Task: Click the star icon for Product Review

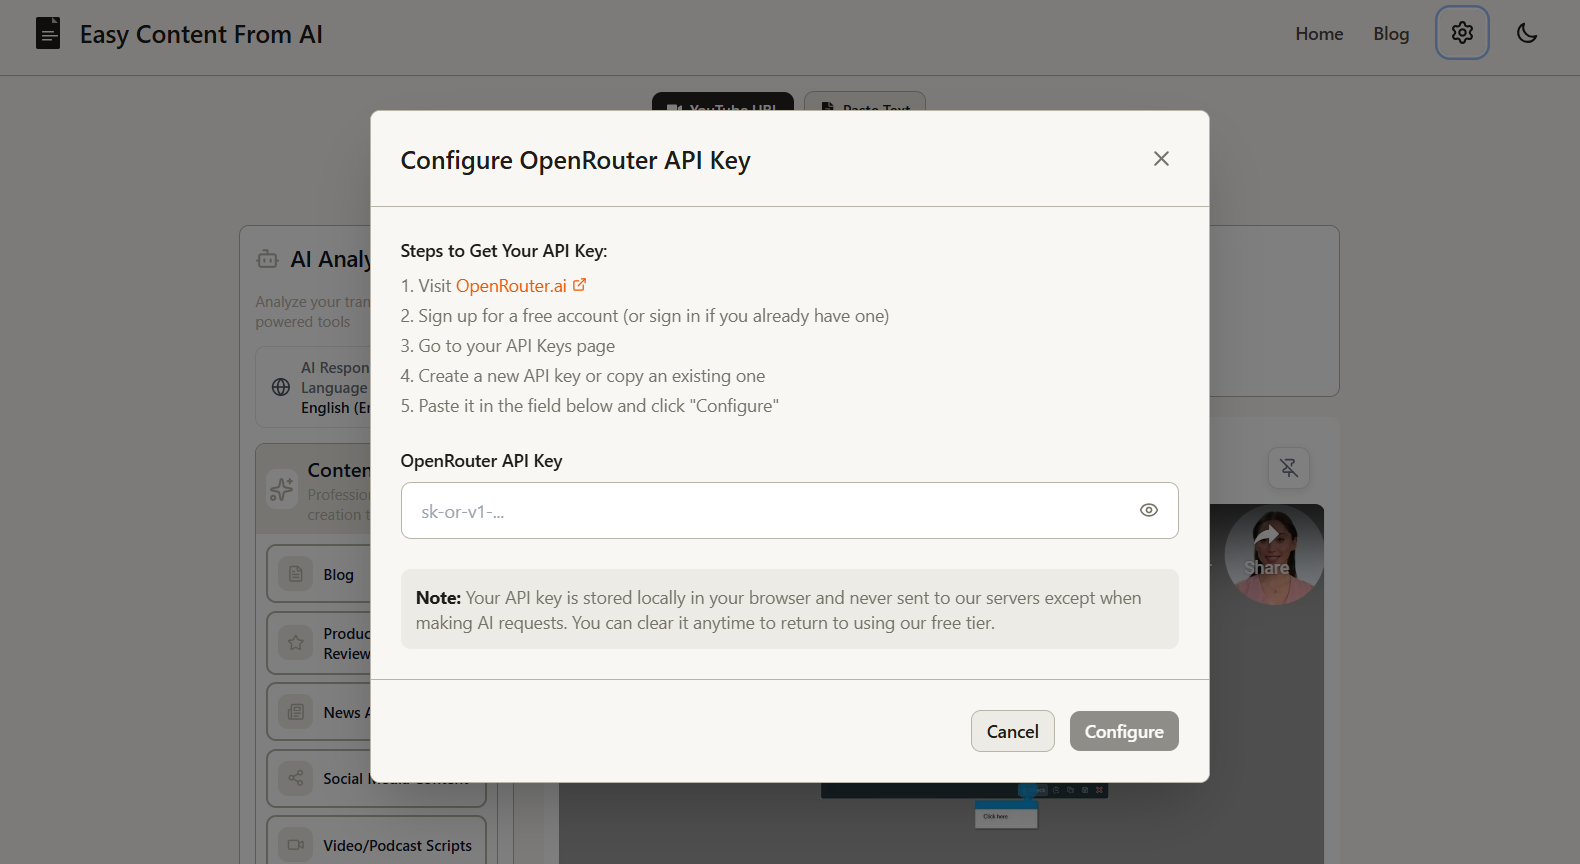Action: tap(295, 643)
